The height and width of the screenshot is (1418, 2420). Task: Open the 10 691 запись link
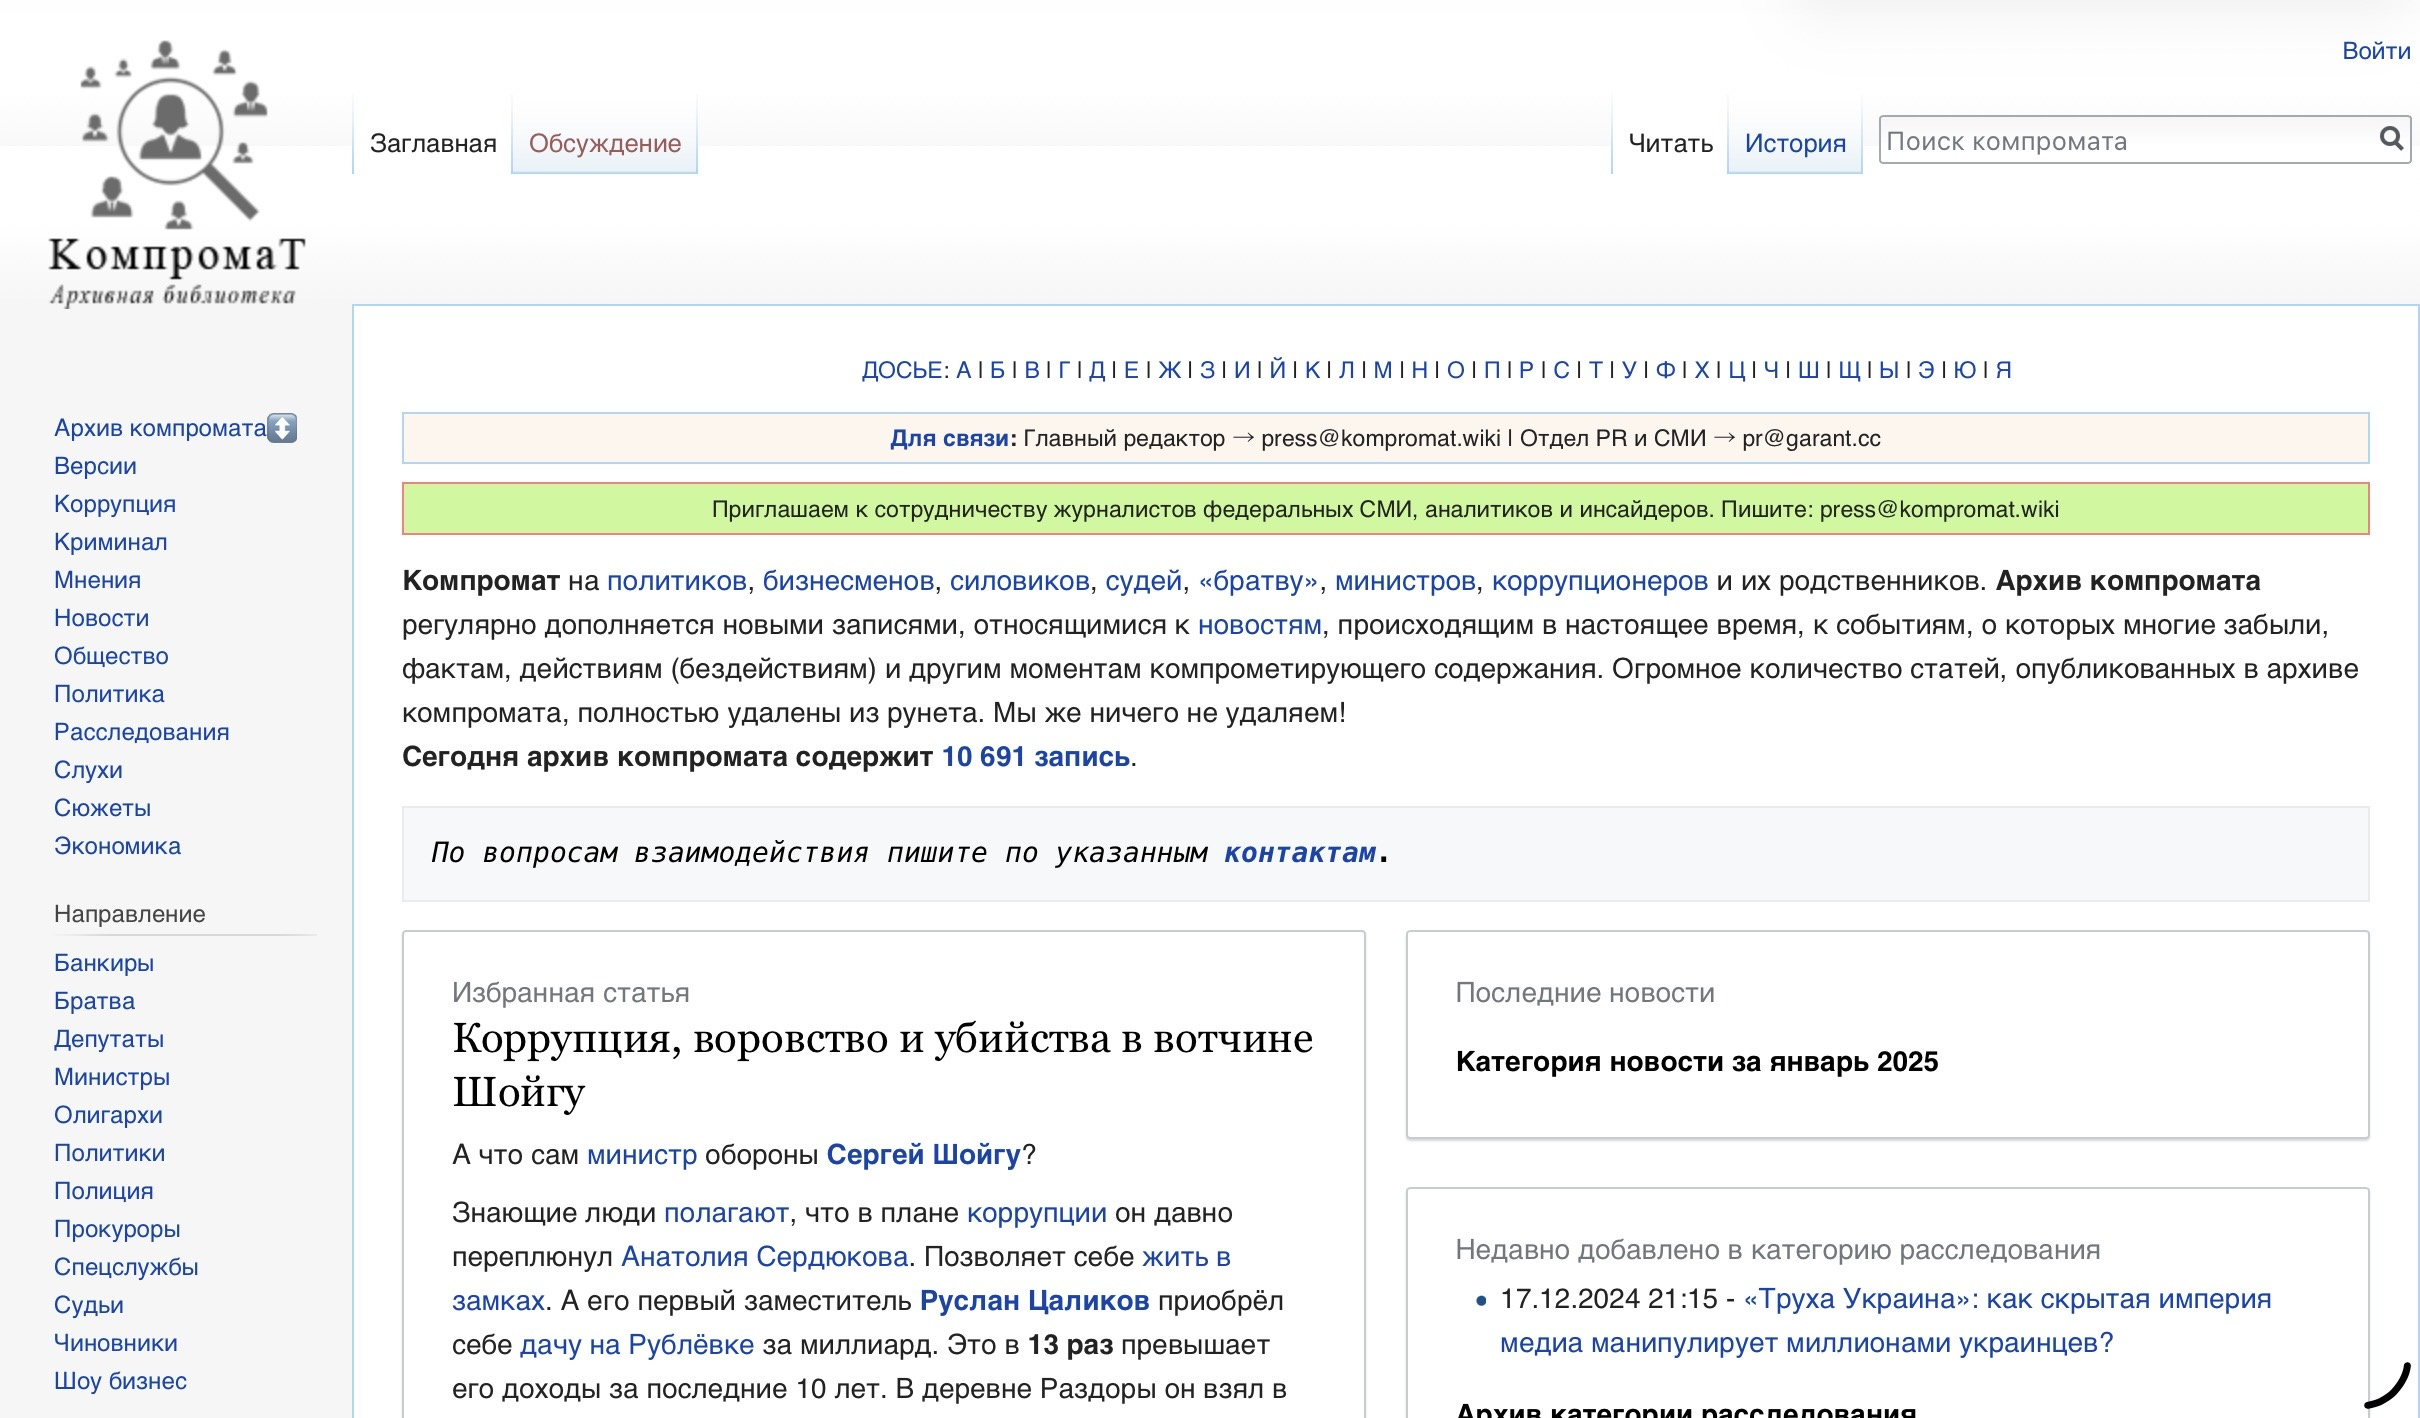(1035, 757)
